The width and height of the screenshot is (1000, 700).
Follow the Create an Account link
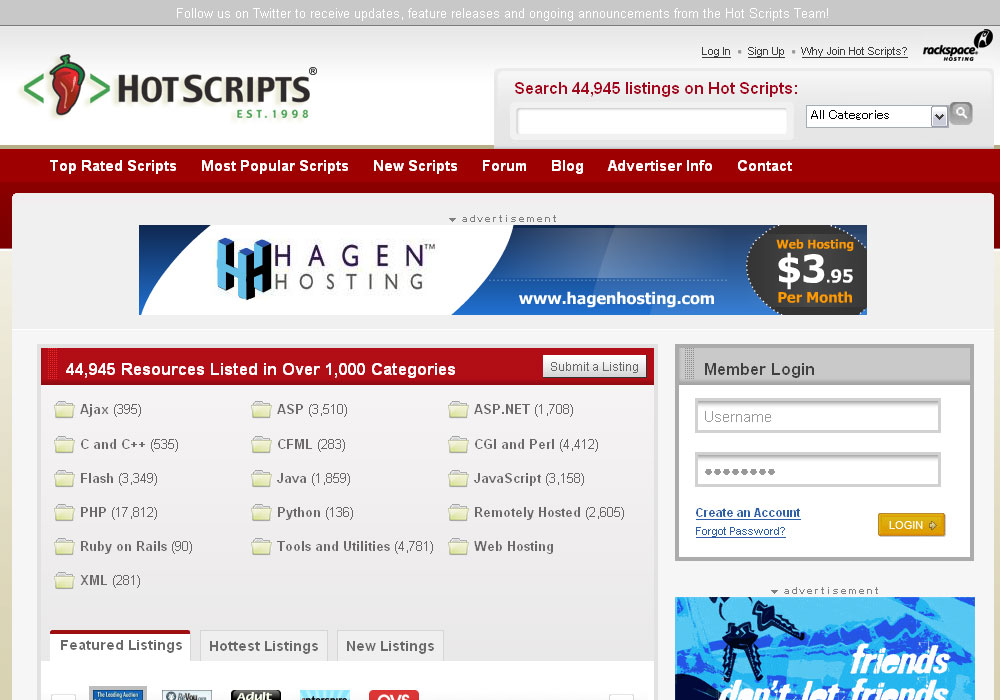(748, 513)
